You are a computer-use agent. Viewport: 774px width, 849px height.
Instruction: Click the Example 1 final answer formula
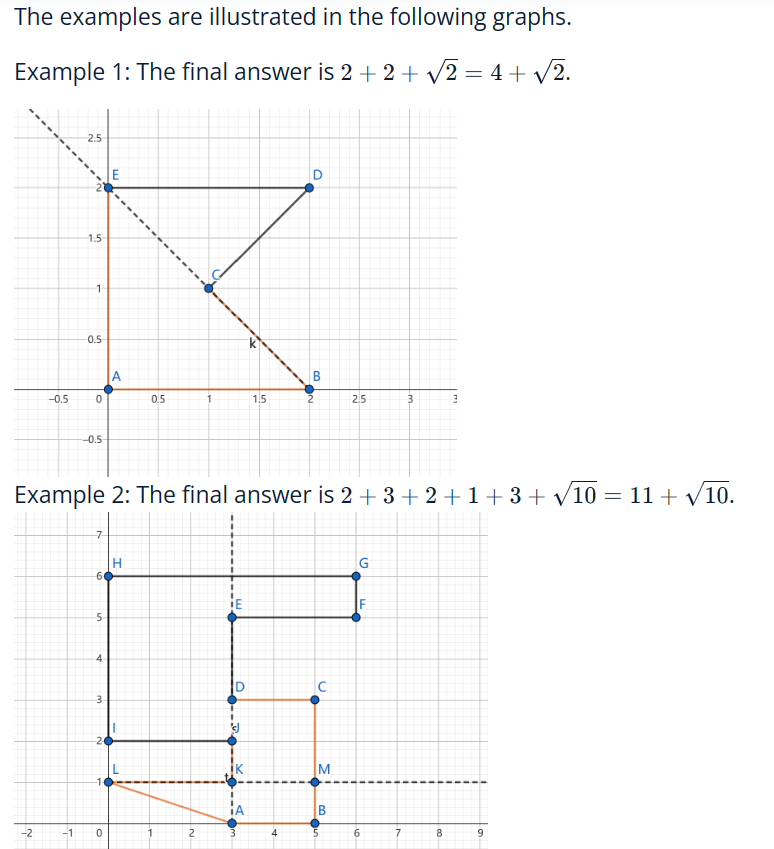click(x=455, y=72)
